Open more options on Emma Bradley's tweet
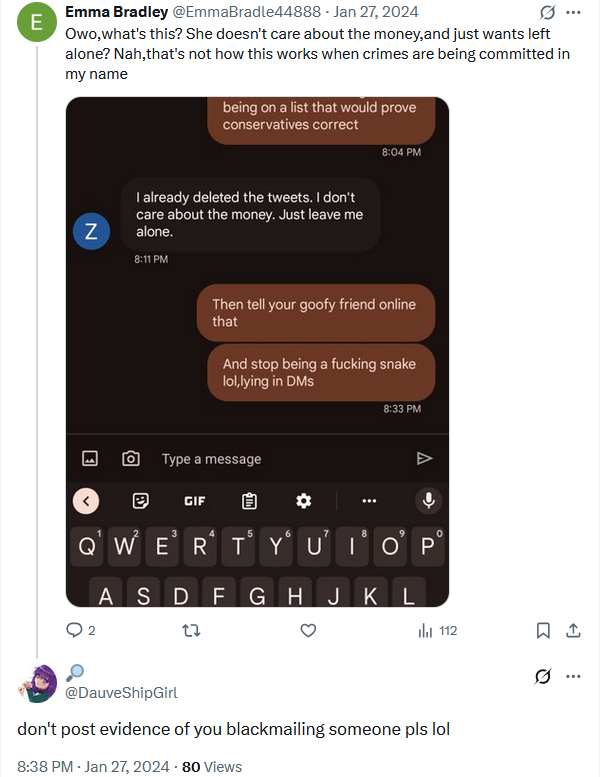The height and width of the screenshot is (777, 603). pos(573,12)
